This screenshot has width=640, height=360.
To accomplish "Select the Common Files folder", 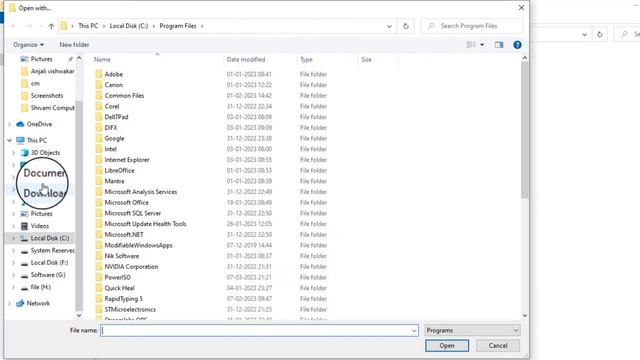I will point(124,96).
